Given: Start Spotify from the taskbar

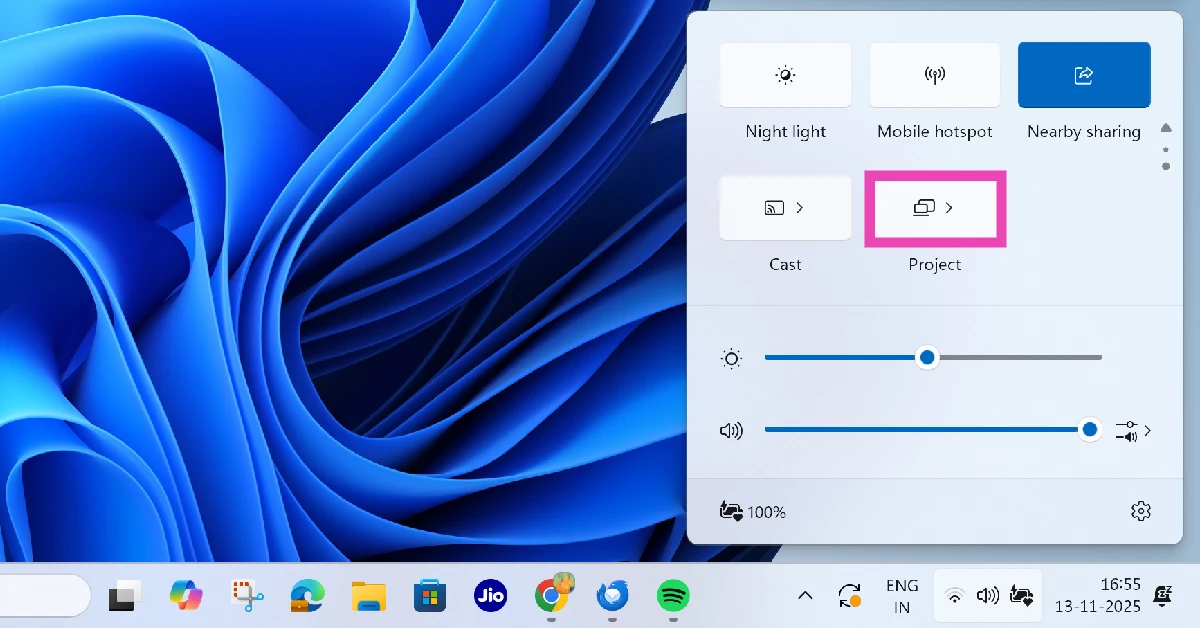Looking at the screenshot, I should pos(672,595).
